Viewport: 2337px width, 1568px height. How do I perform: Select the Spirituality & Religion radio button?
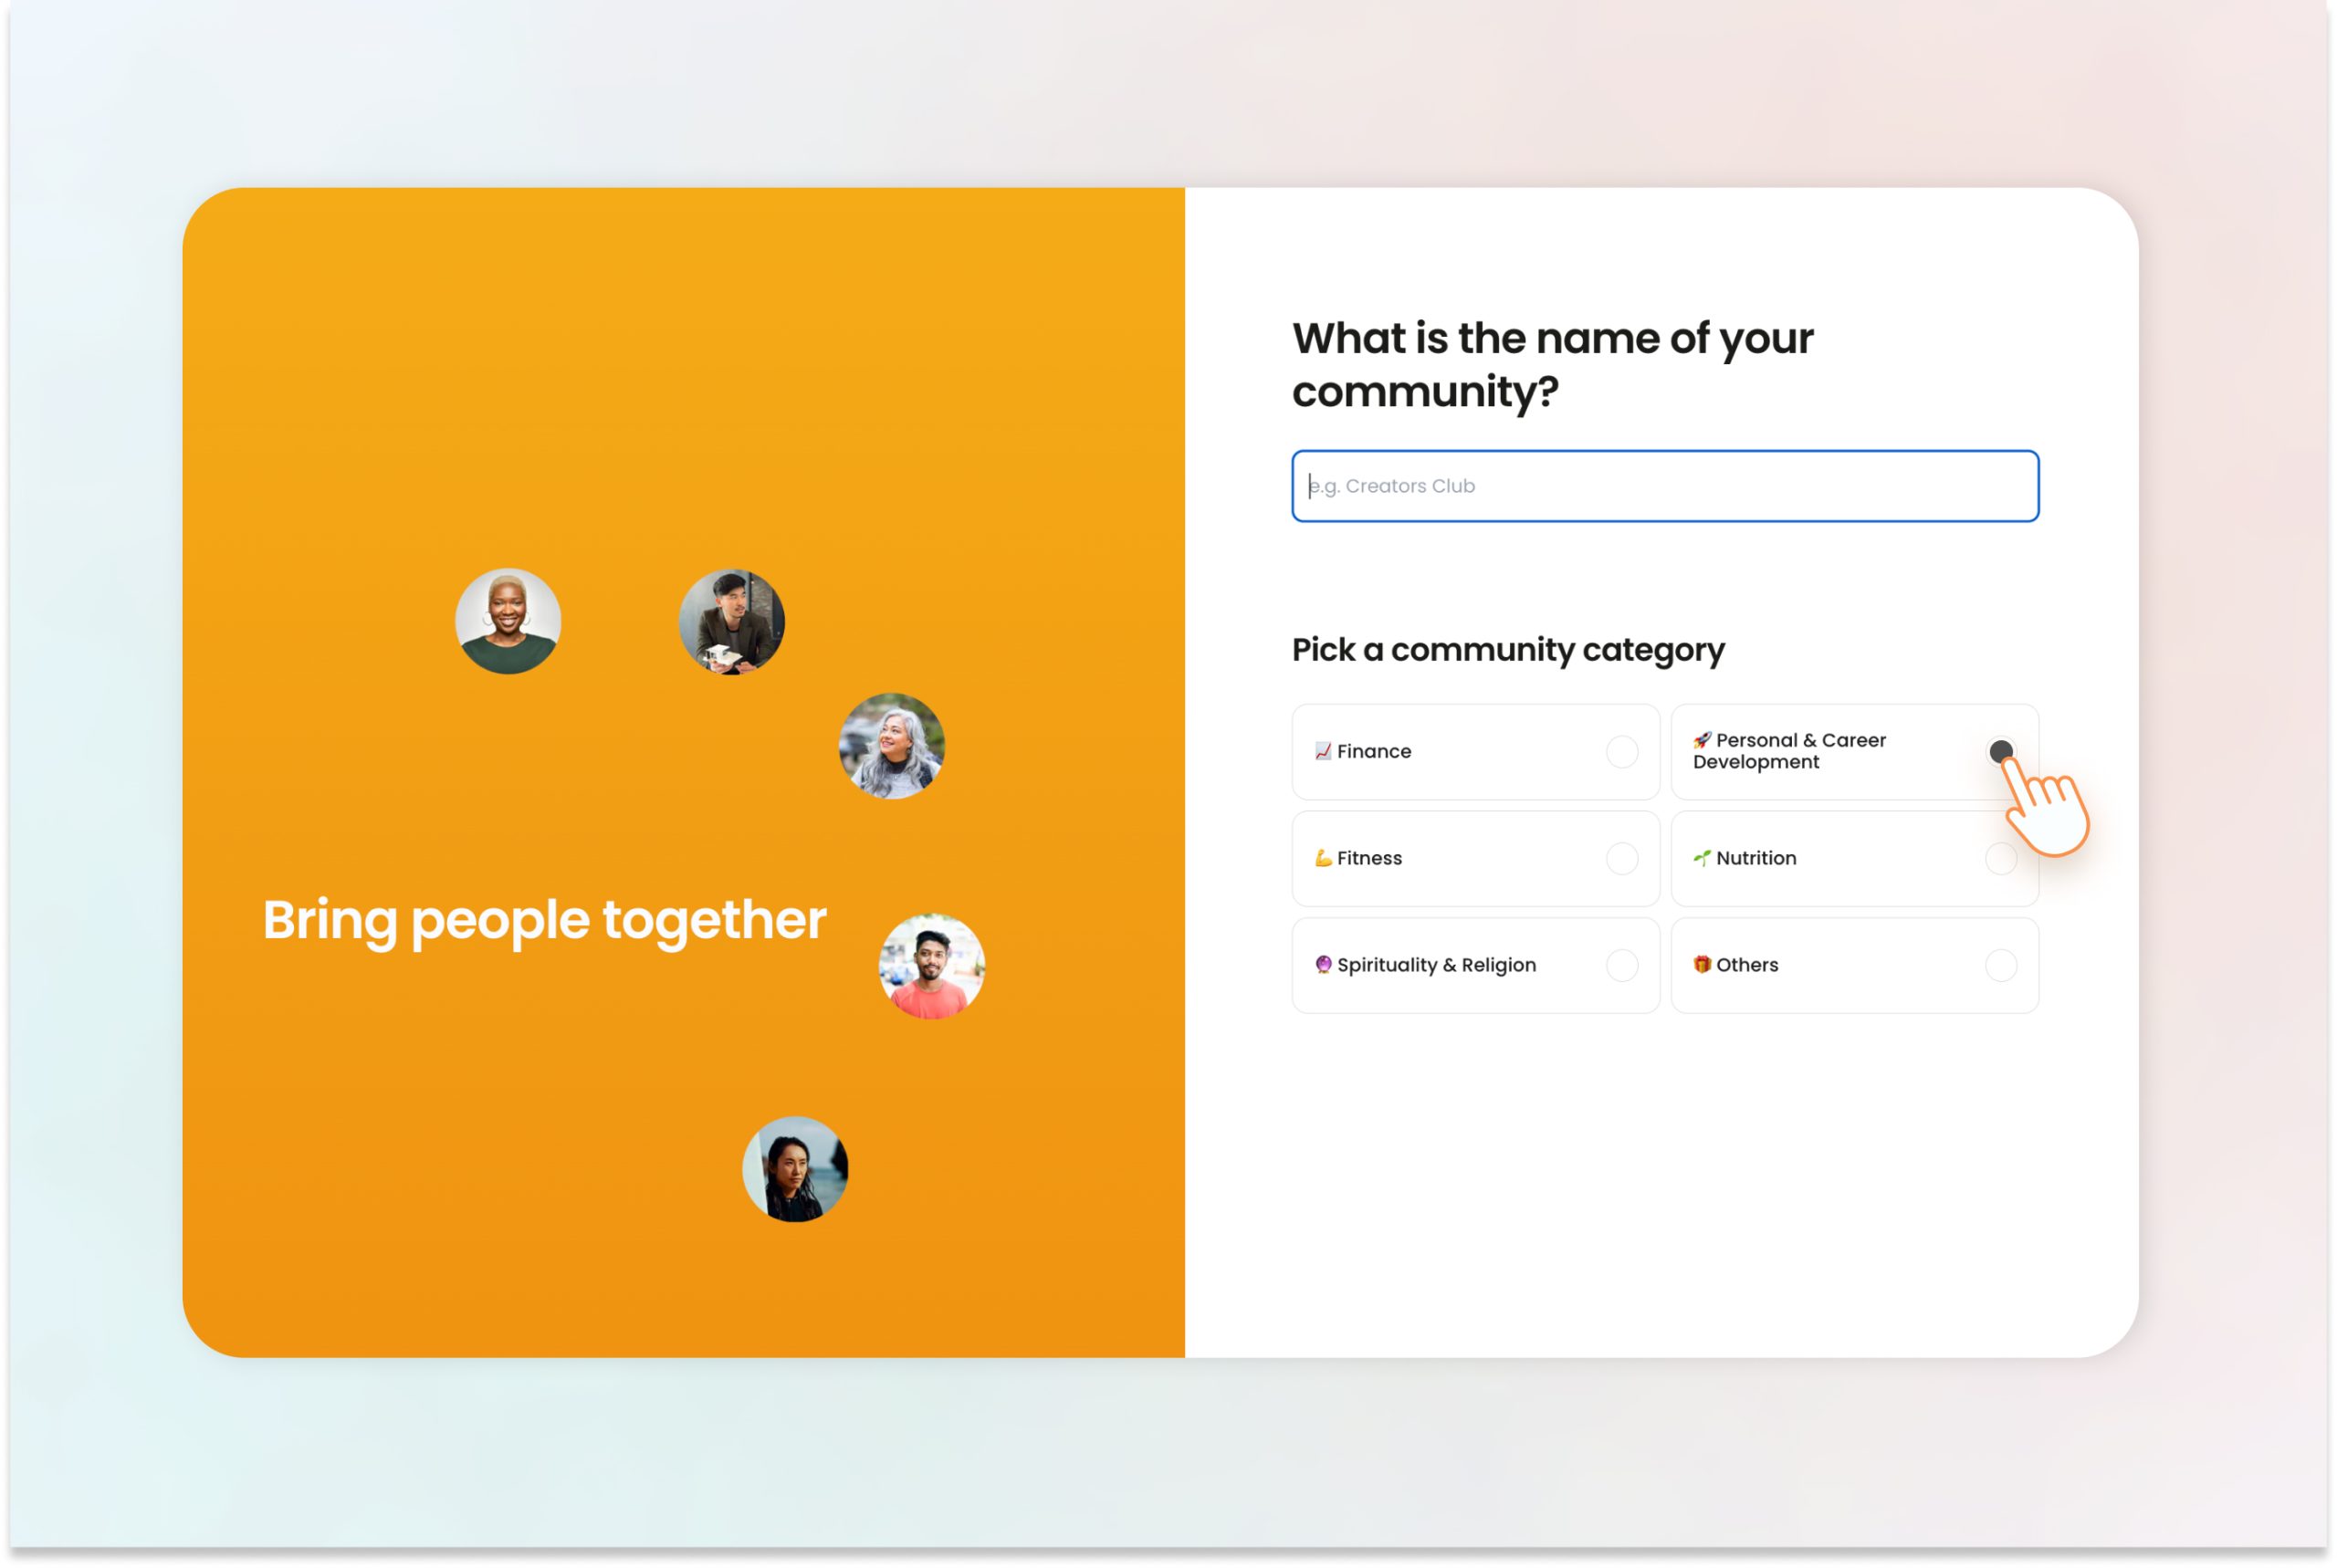pos(1621,966)
